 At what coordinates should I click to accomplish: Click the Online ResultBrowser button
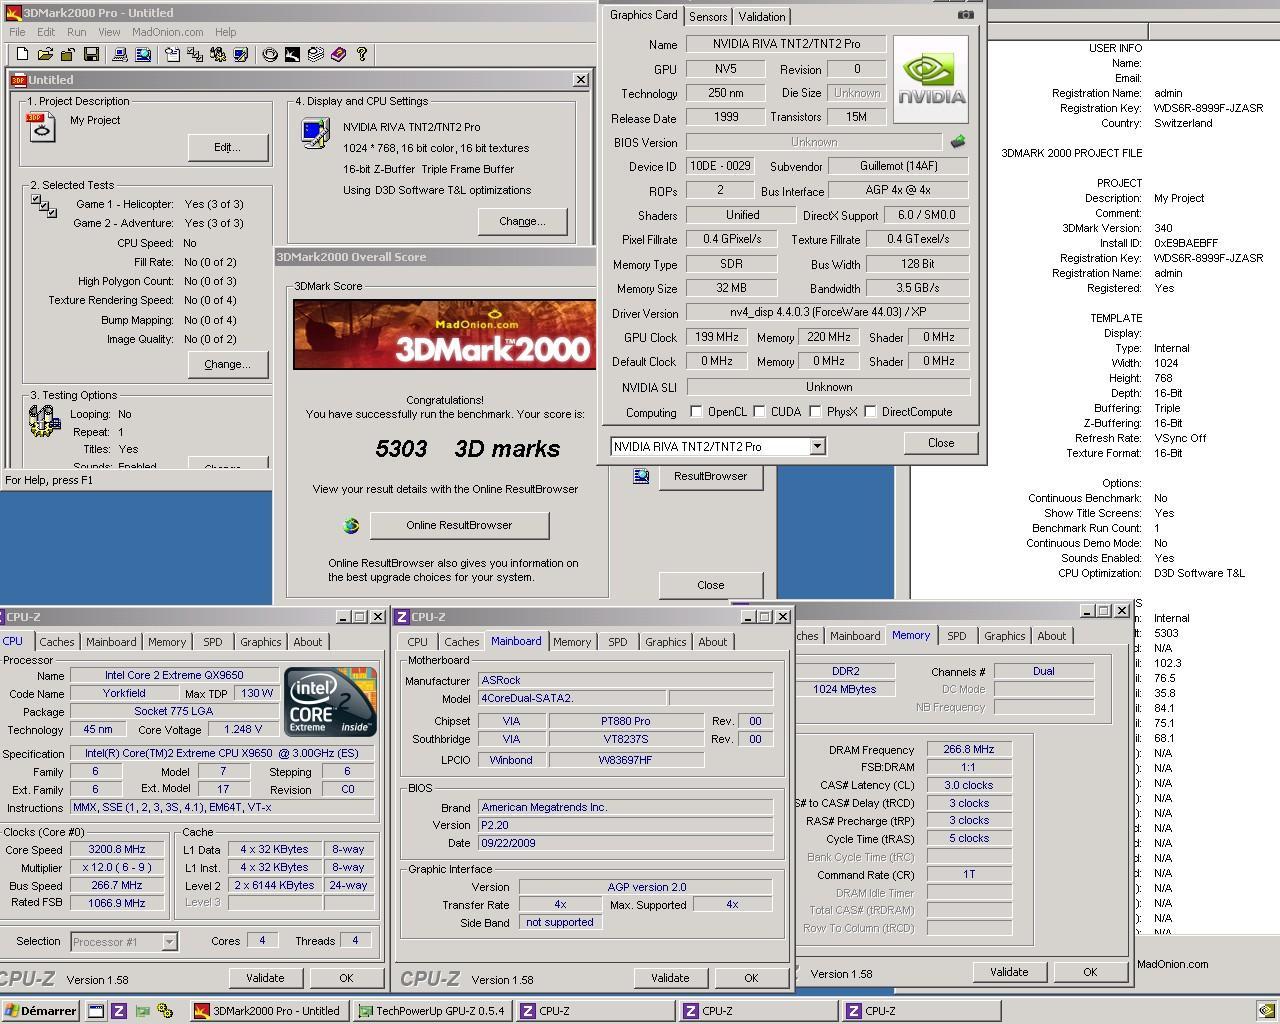point(459,525)
